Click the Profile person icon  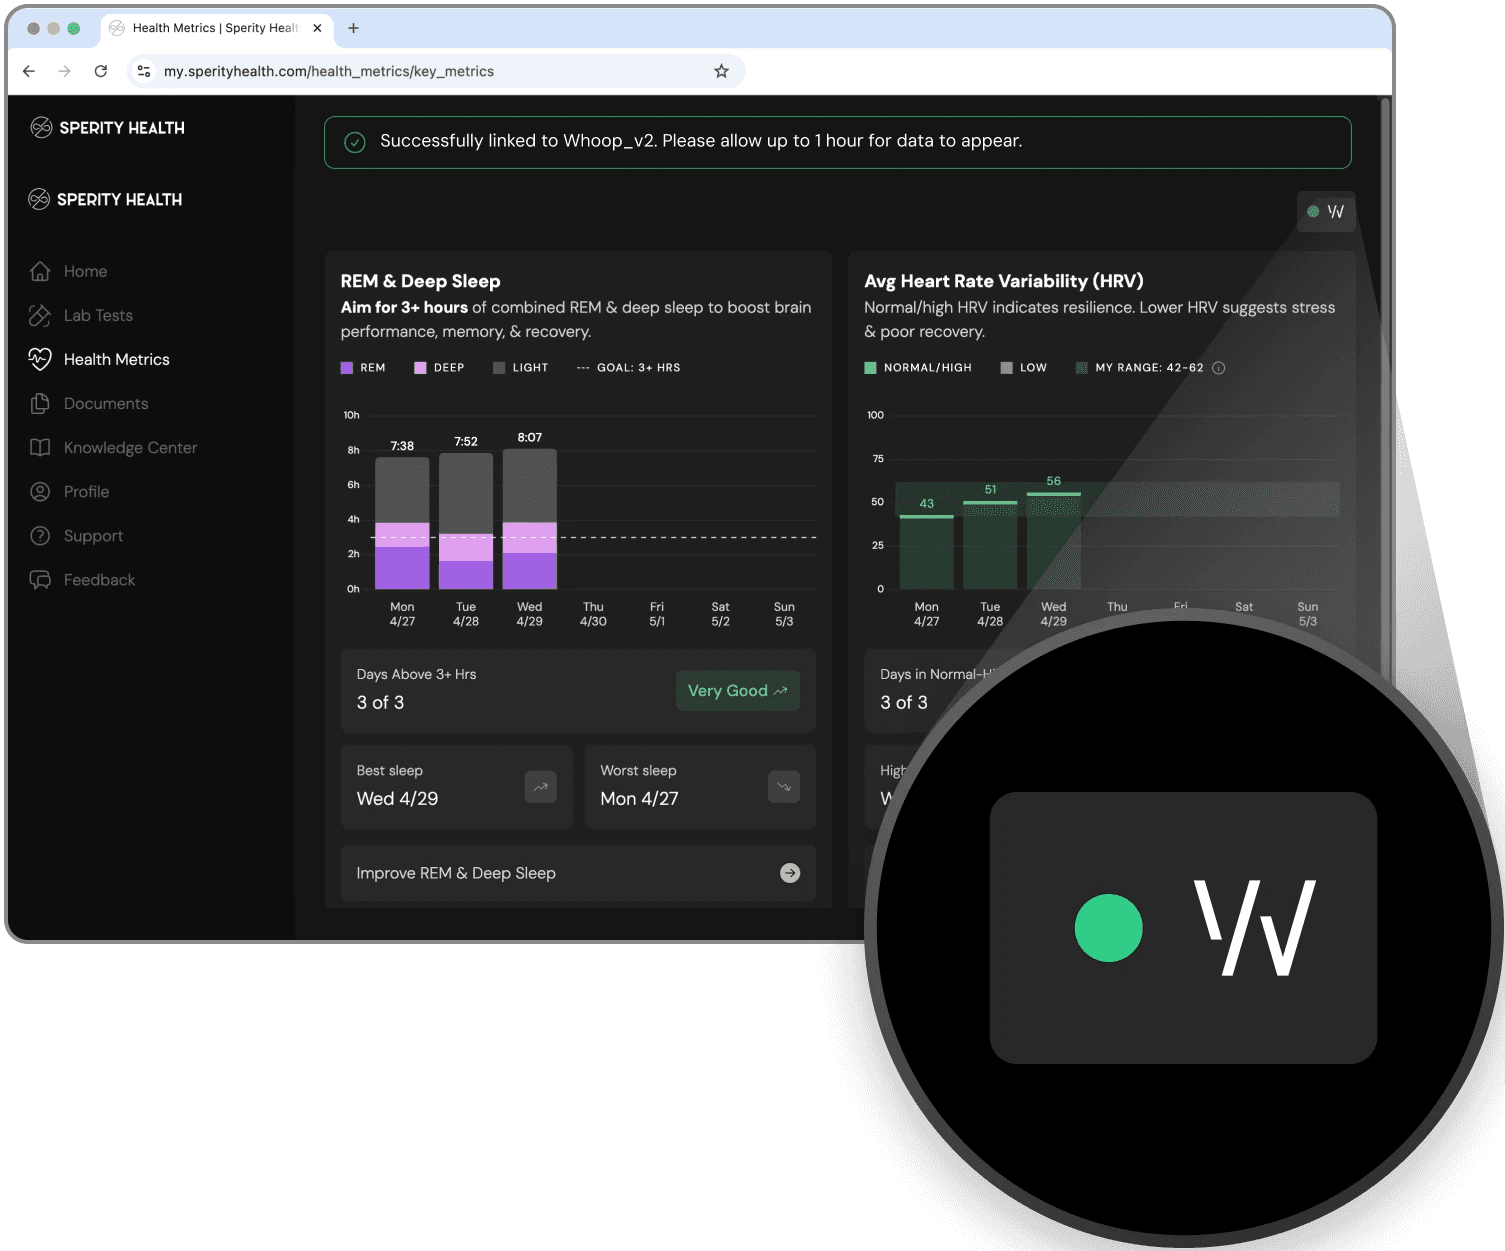coord(40,491)
